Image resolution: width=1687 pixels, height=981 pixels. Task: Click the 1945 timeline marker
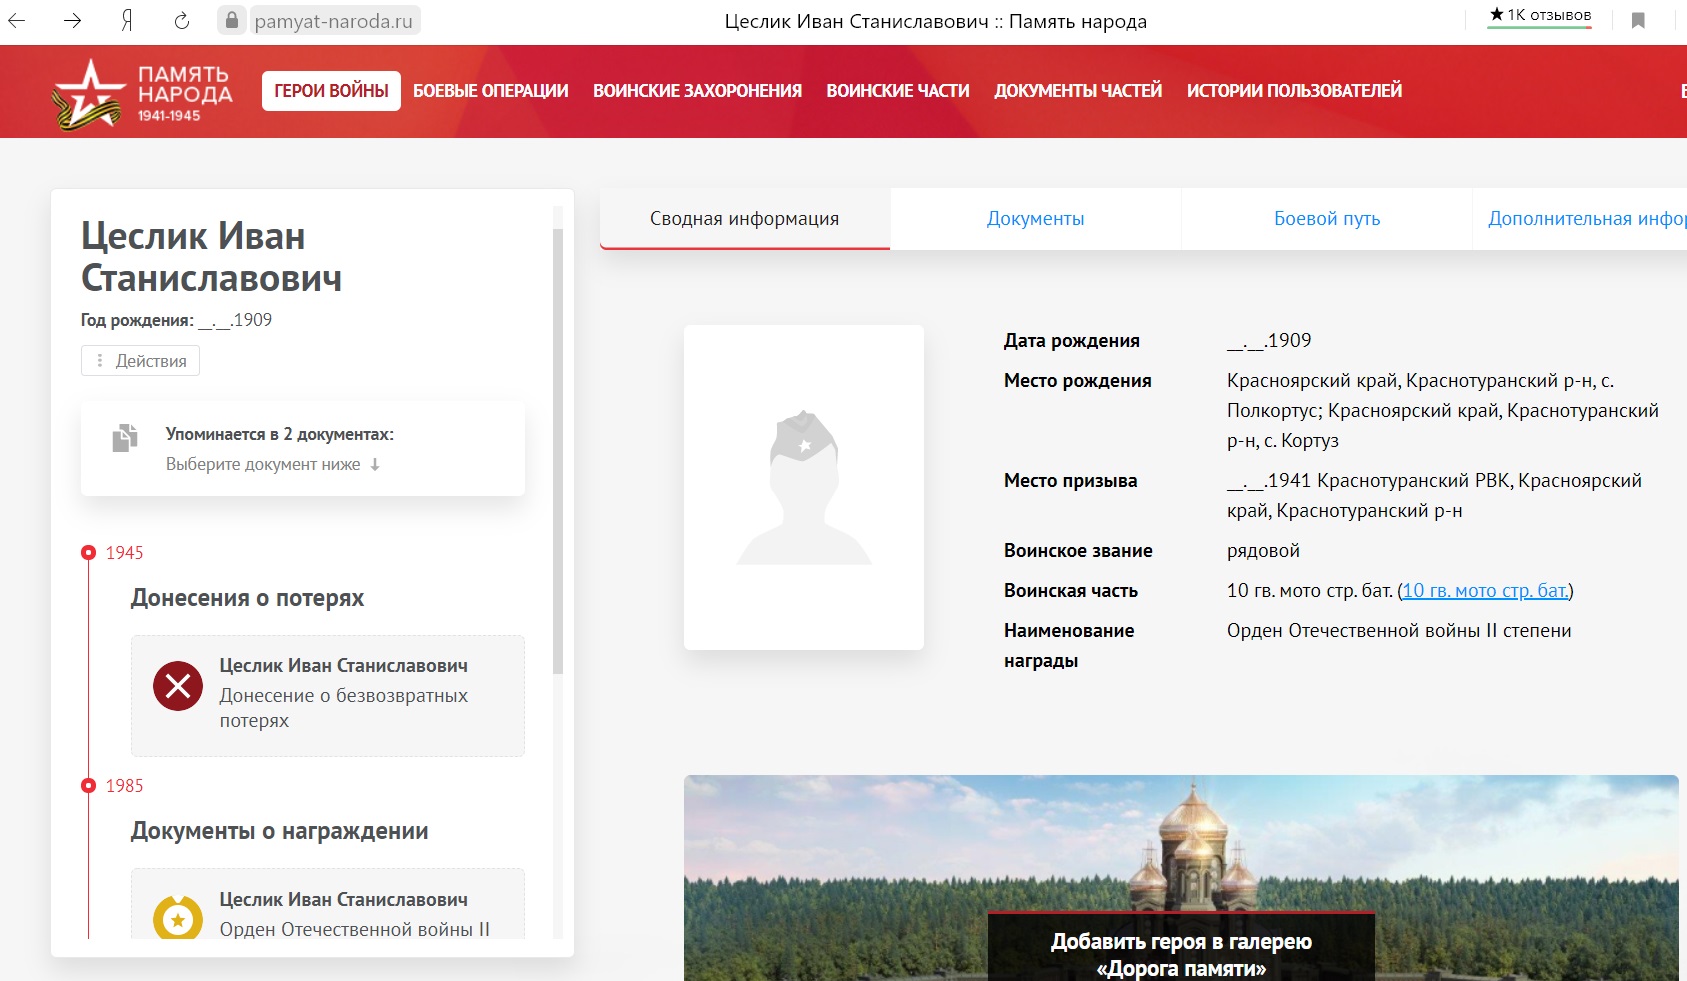89,553
